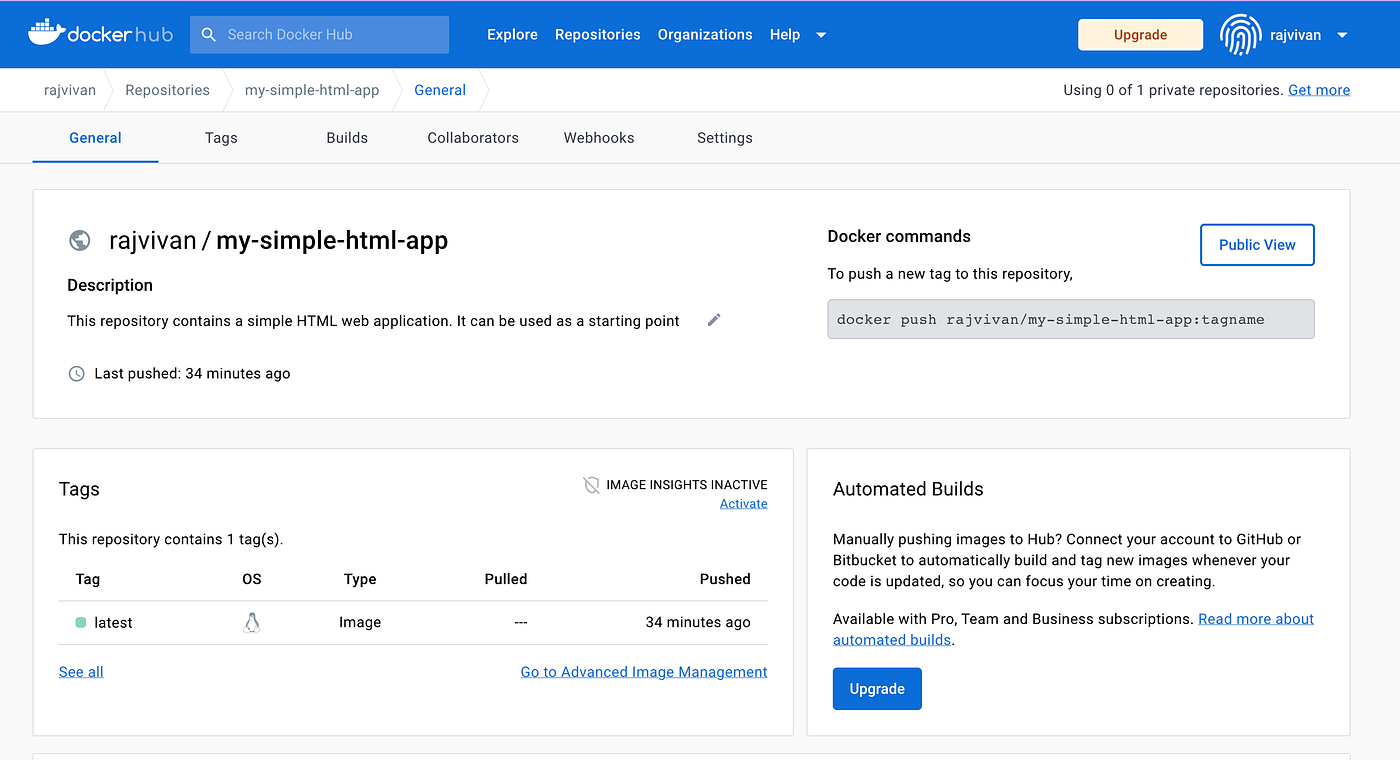Click rajvivan in the breadcrumb
Screen dimensions: 1400x760
point(70,90)
